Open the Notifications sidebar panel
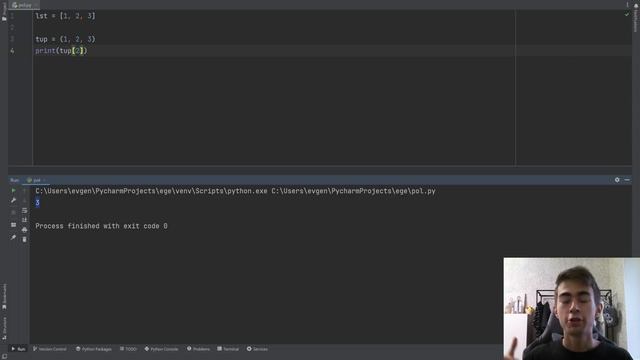Image resolution: width=640 pixels, height=360 pixels. [636, 18]
